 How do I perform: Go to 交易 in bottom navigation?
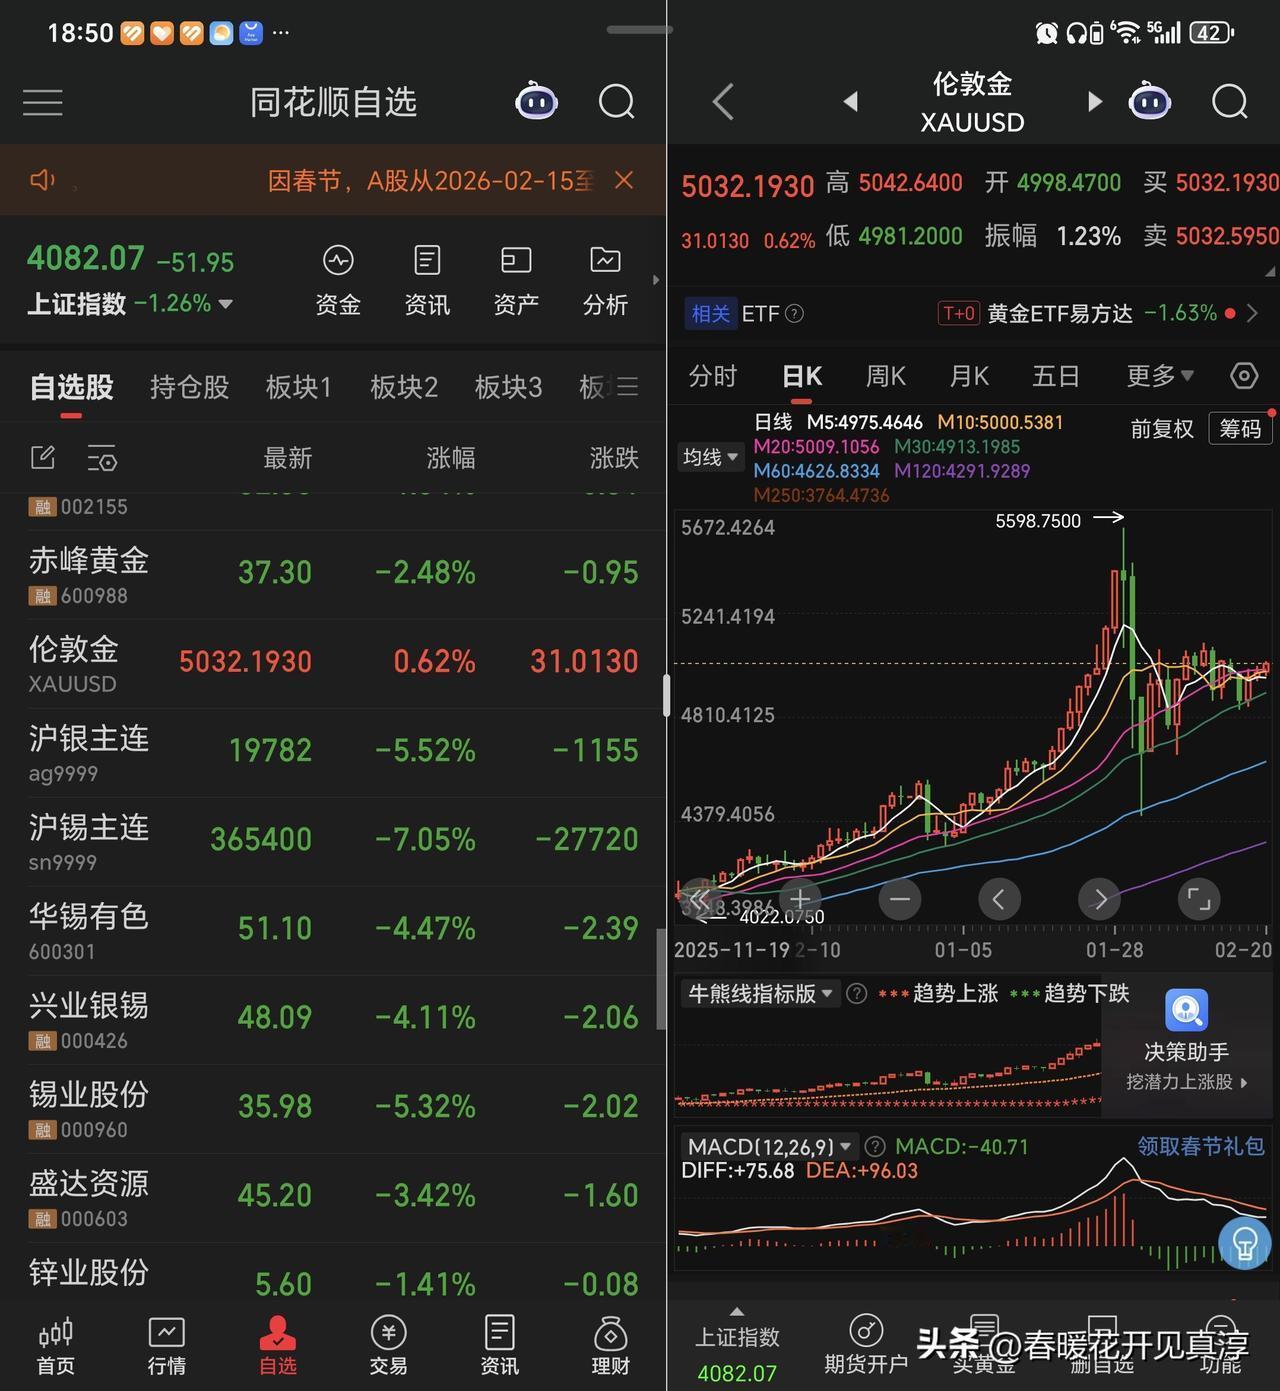click(389, 1346)
